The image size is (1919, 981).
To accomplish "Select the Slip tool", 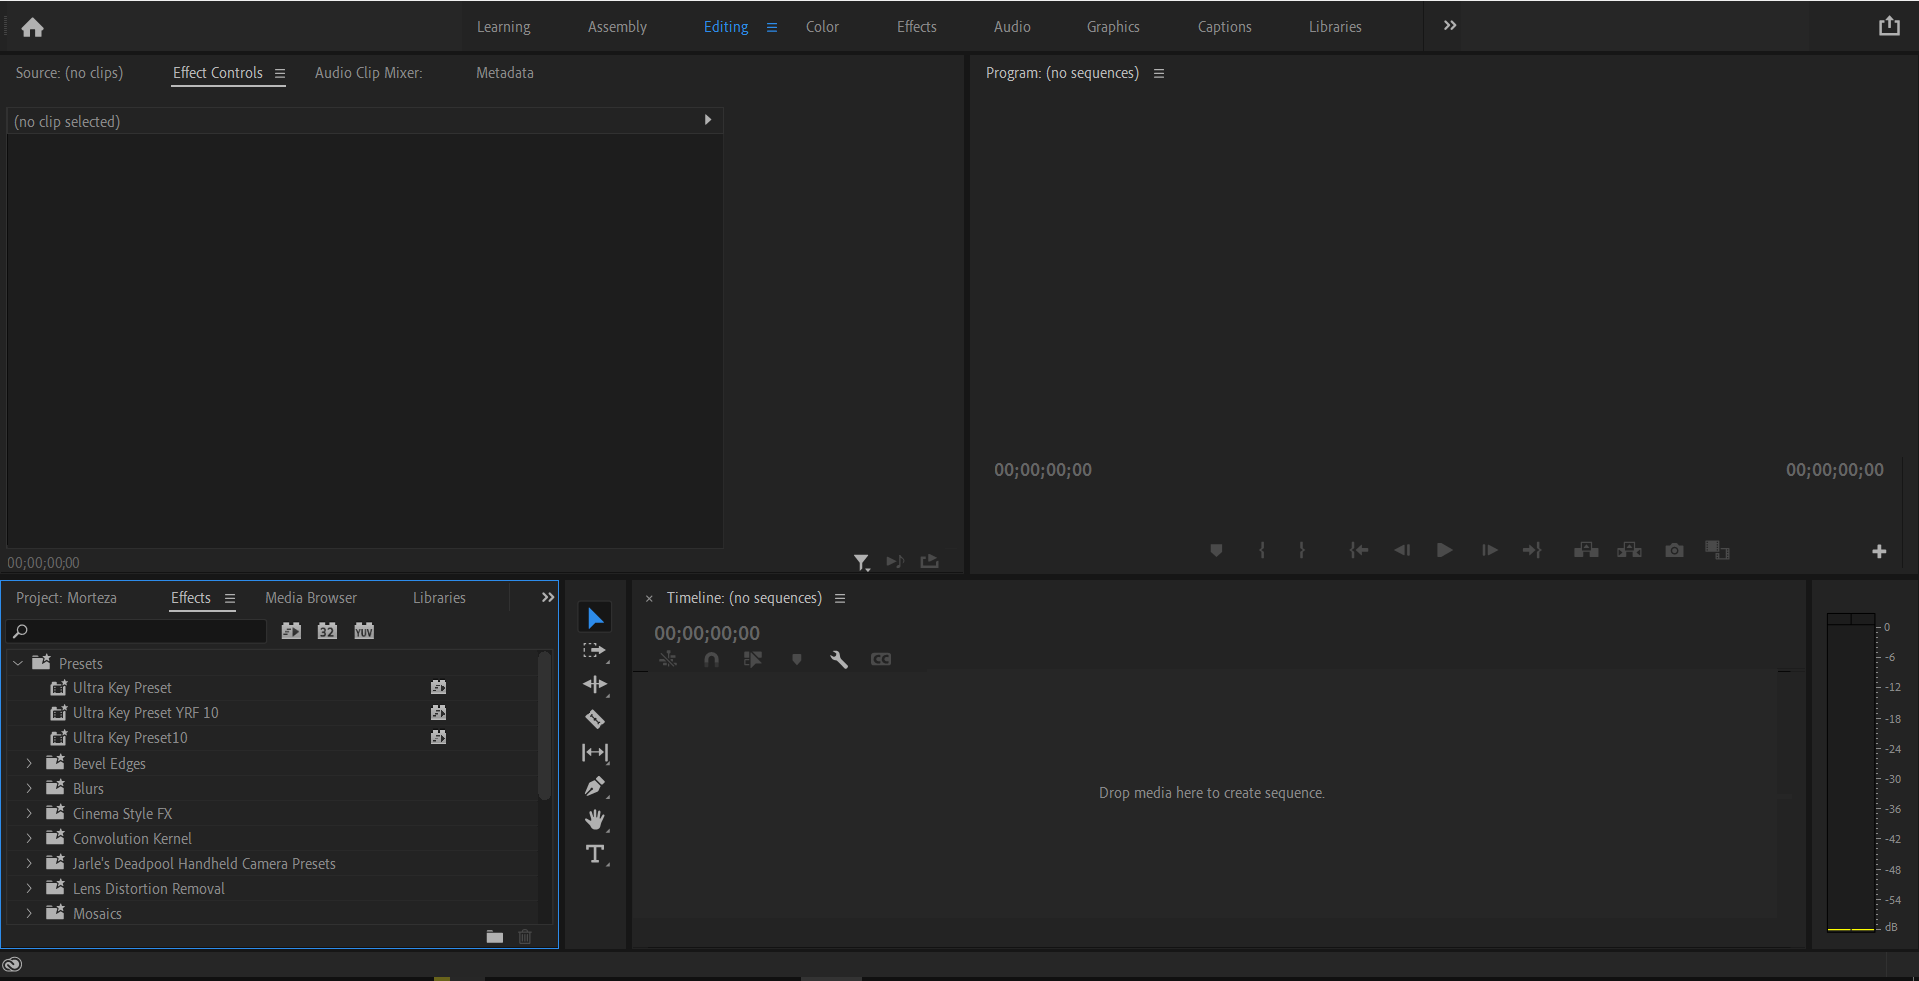I will (x=595, y=753).
